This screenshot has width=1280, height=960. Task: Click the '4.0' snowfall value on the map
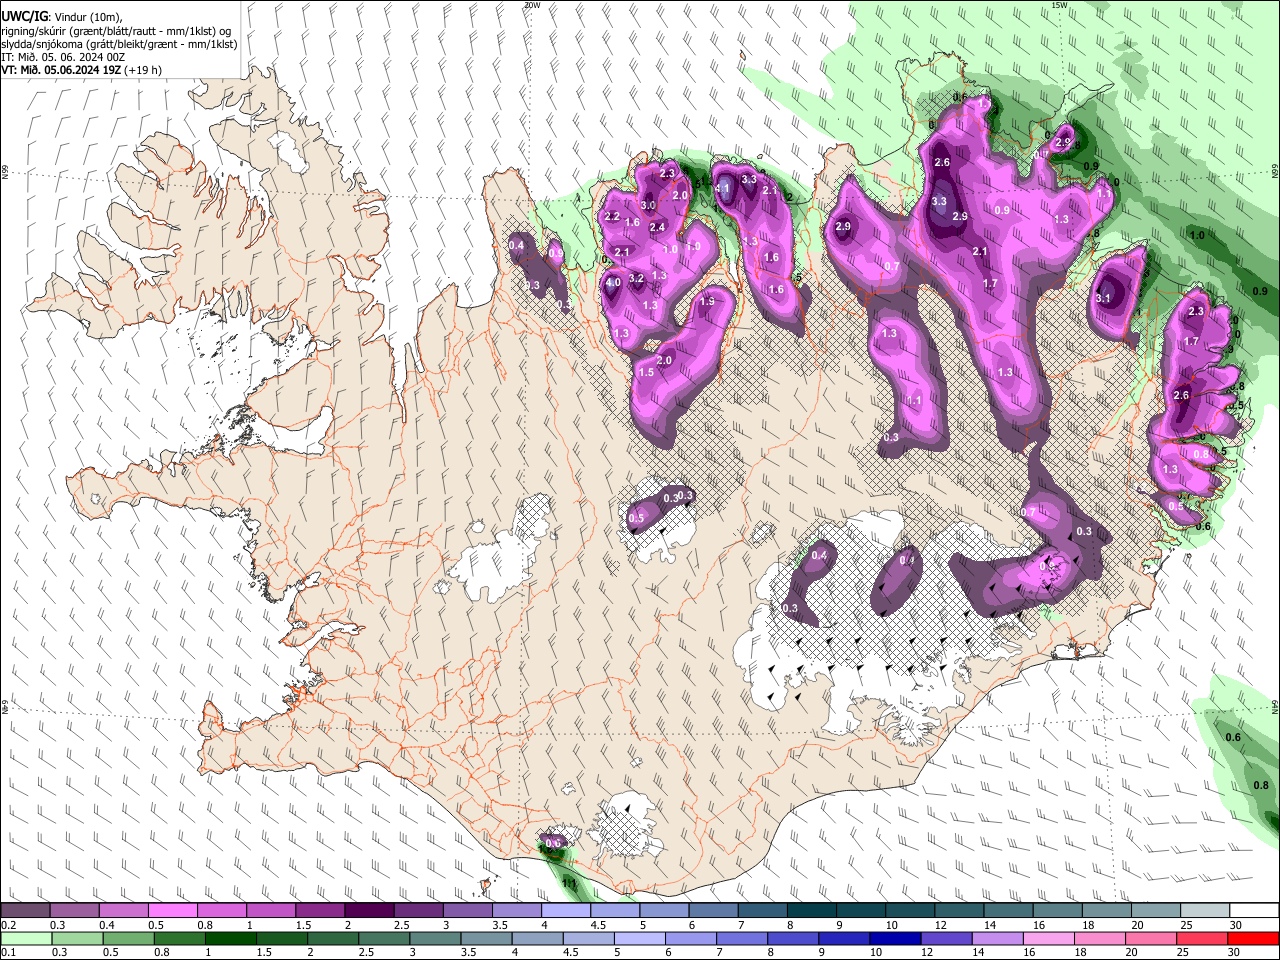(x=613, y=283)
